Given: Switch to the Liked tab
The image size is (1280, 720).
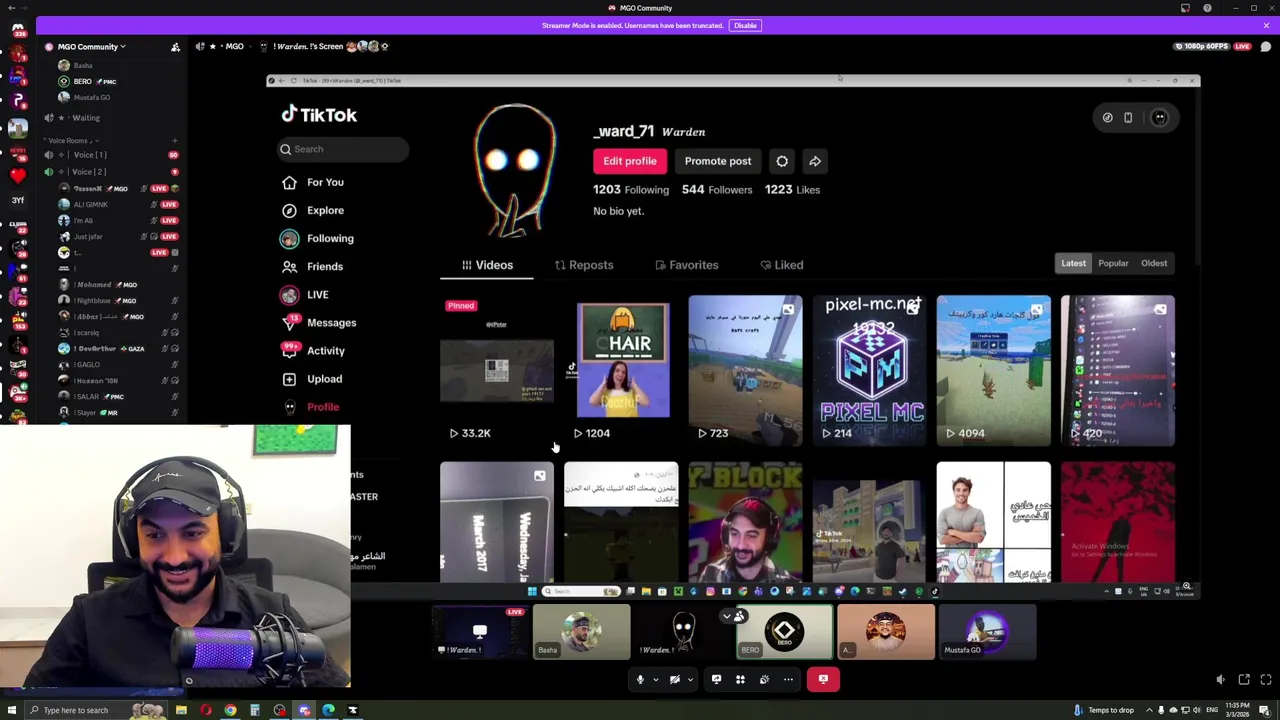Looking at the screenshot, I should point(781,265).
